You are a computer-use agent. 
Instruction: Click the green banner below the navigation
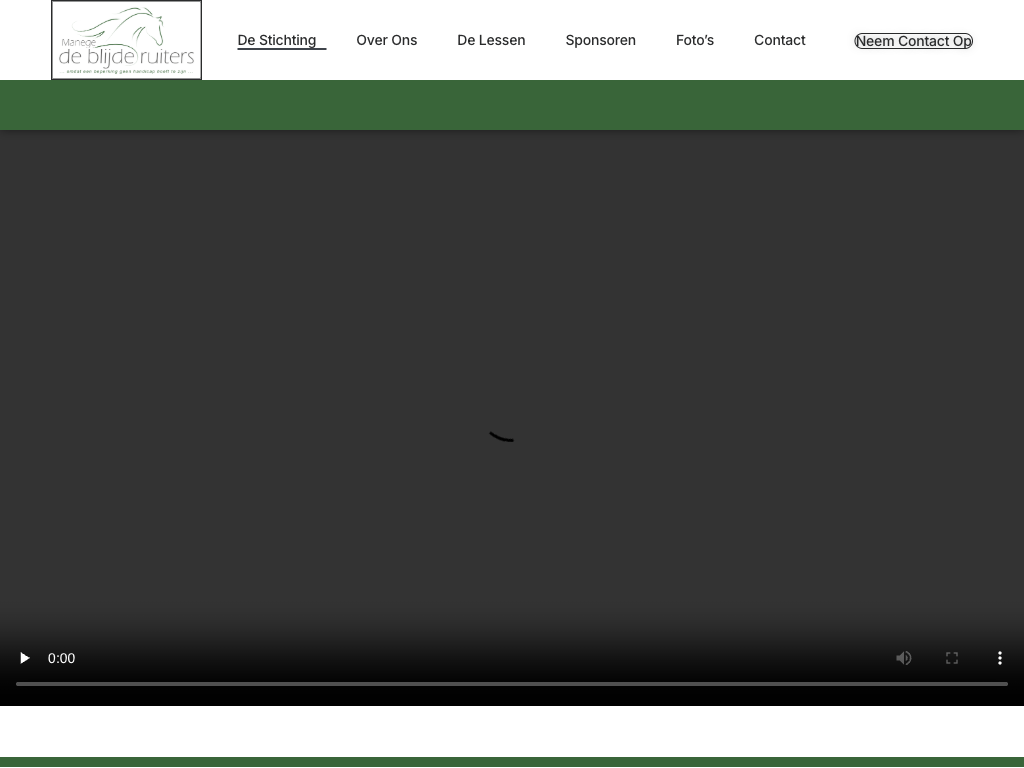pyautogui.click(x=512, y=105)
